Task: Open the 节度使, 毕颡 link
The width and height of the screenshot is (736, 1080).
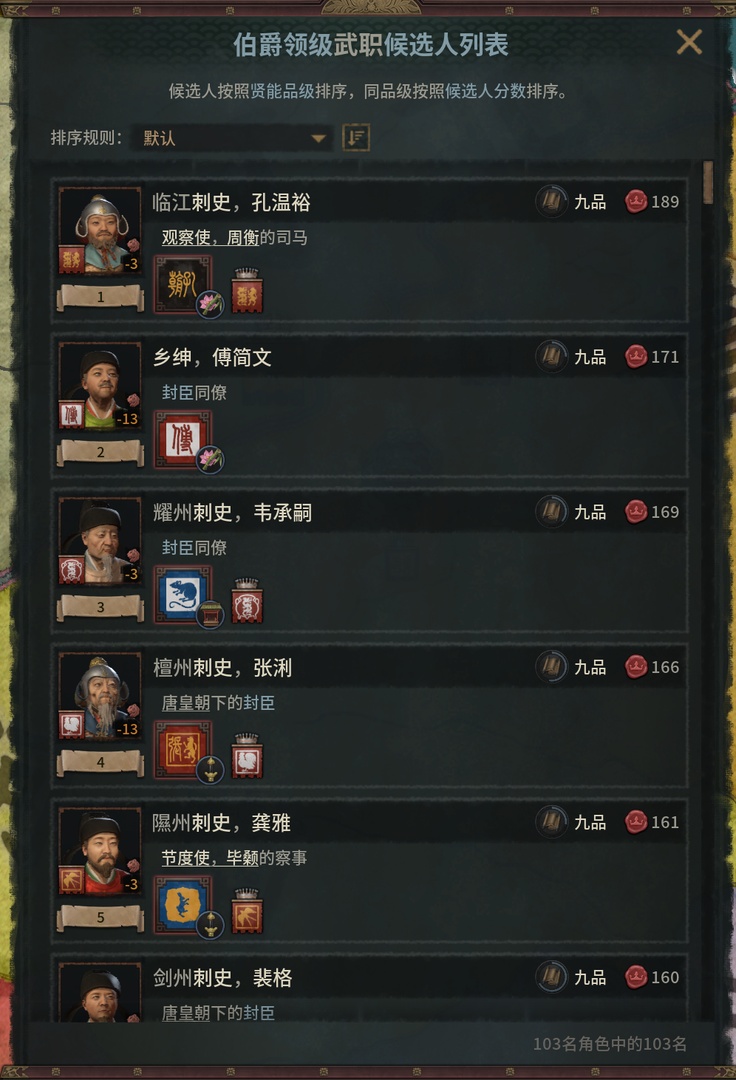Action: pos(210,858)
